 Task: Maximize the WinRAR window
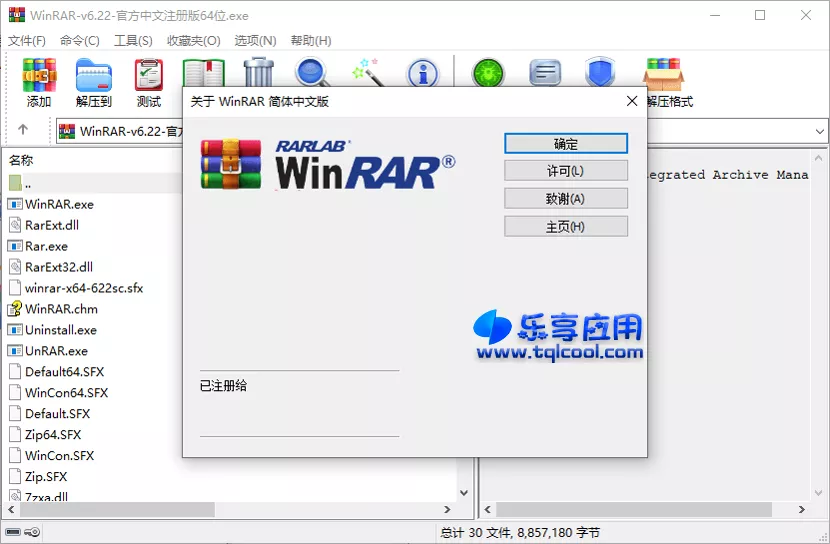tap(760, 15)
